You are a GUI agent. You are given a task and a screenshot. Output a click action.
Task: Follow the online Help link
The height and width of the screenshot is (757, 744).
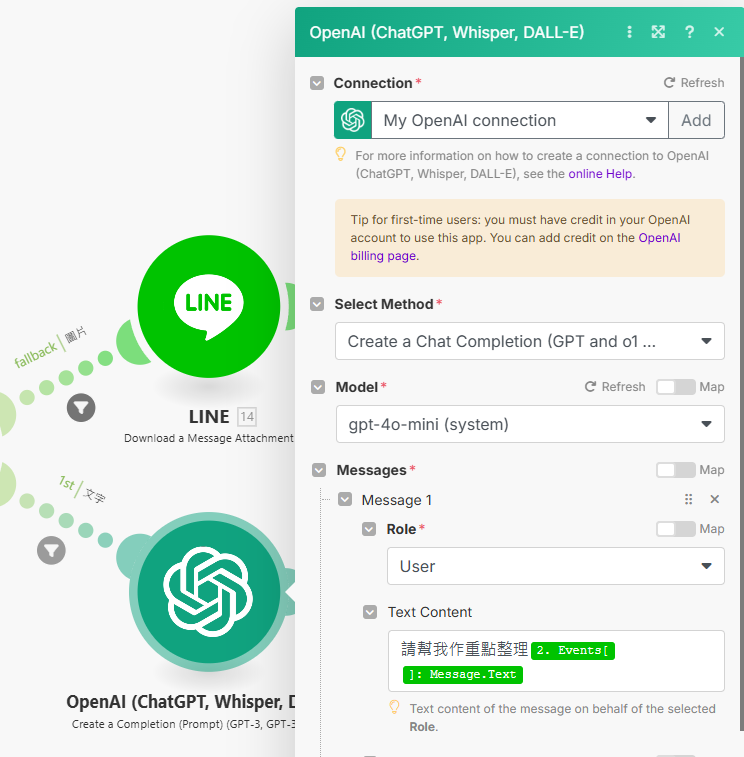(600, 174)
